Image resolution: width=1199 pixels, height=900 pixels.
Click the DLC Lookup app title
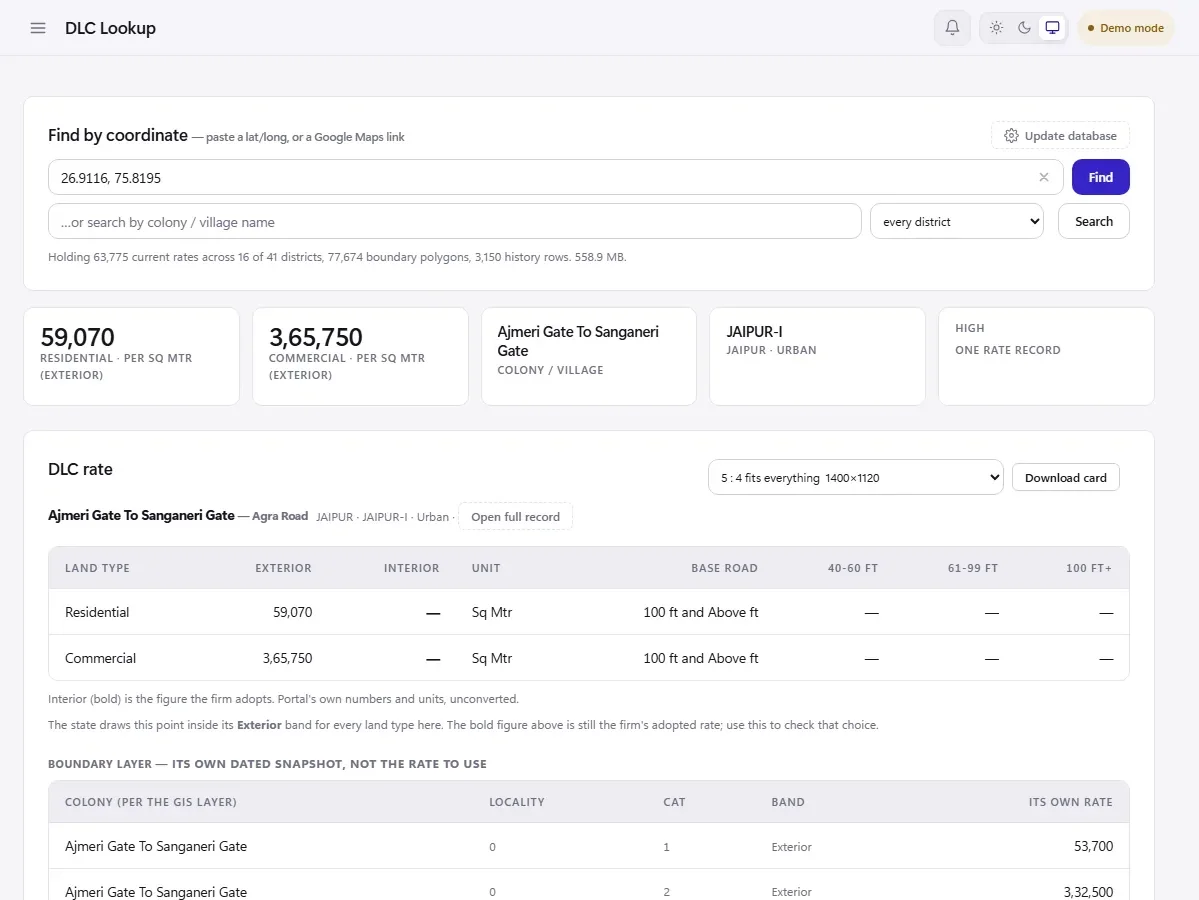tap(110, 28)
